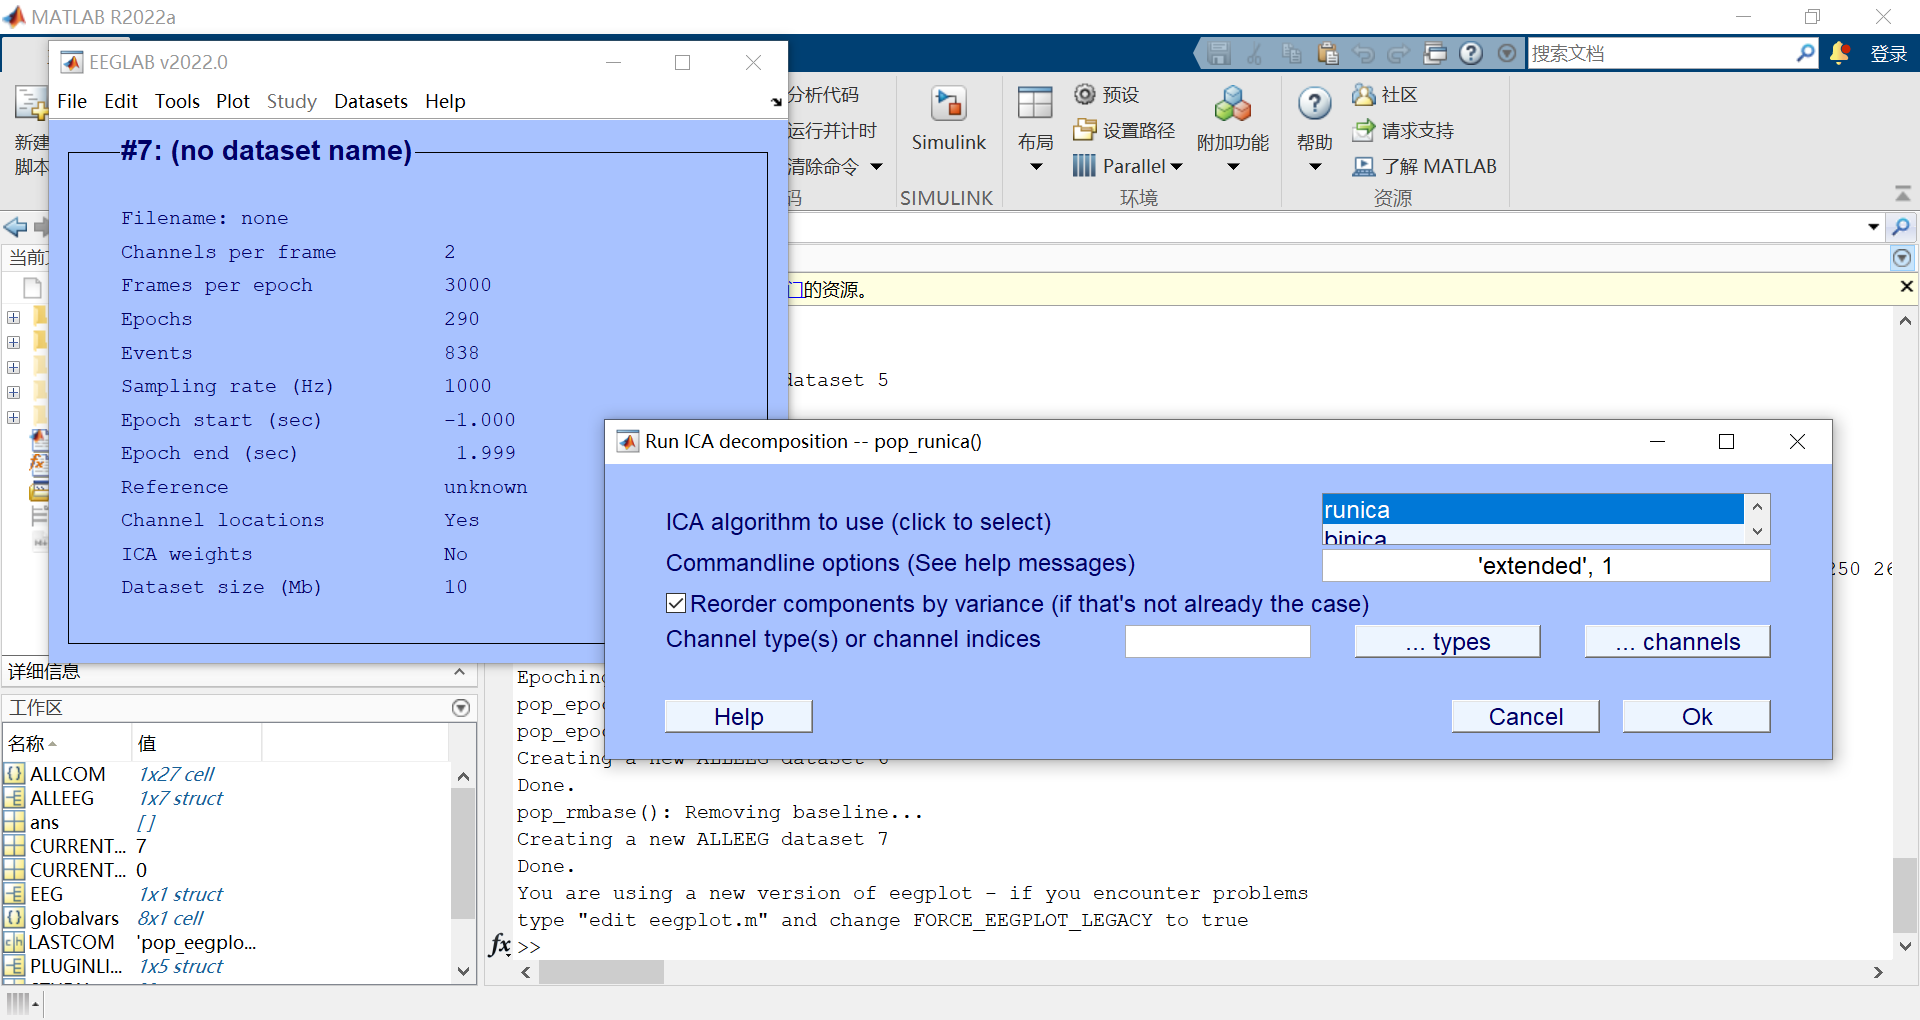Click the back navigation arrow in current folder toolbar
1920x1020 pixels.
[x=15, y=227]
